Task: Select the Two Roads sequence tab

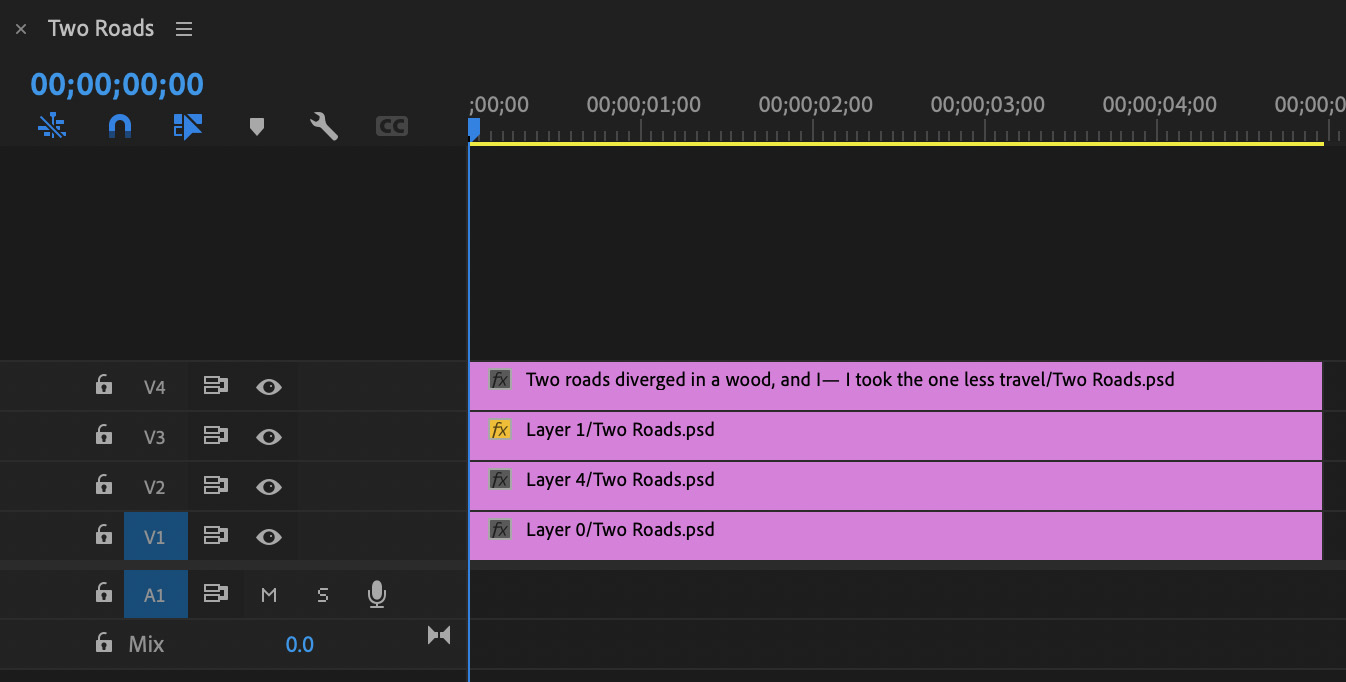Action: pyautogui.click(x=101, y=28)
